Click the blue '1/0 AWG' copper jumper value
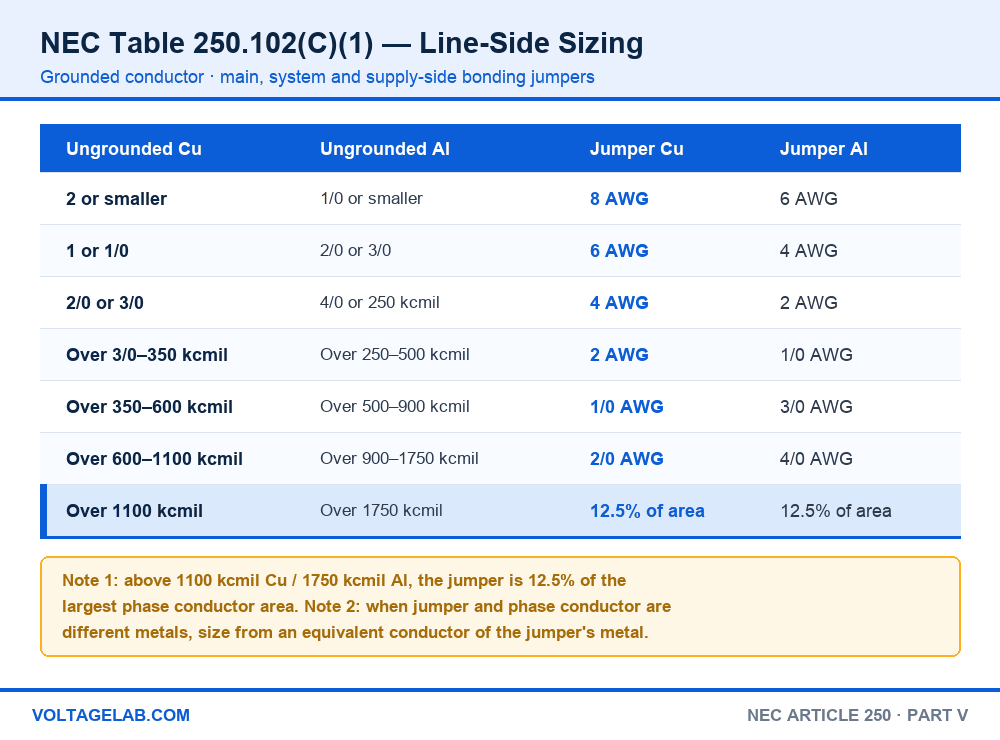This screenshot has width=1000, height=740. pos(627,407)
